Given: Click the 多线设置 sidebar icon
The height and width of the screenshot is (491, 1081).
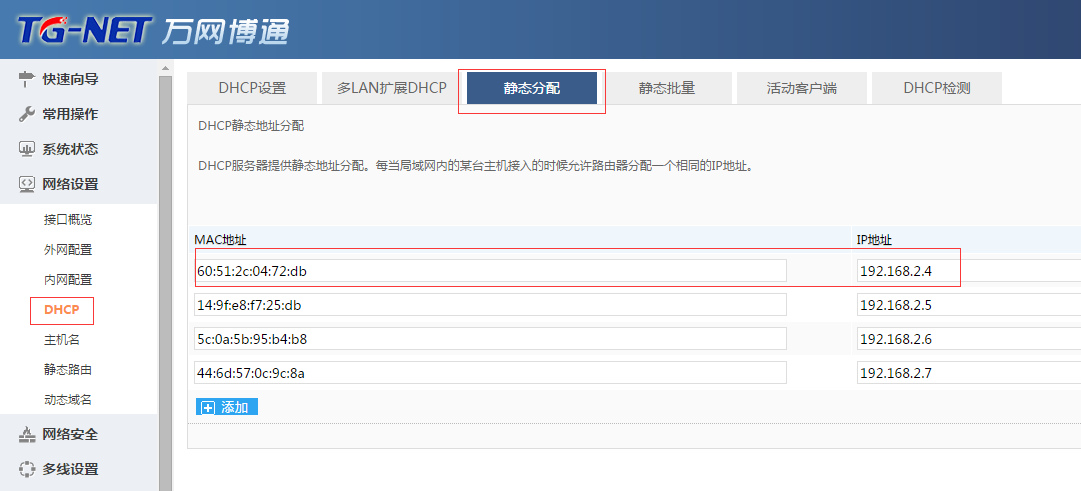Looking at the screenshot, I should click(x=27, y=469).
